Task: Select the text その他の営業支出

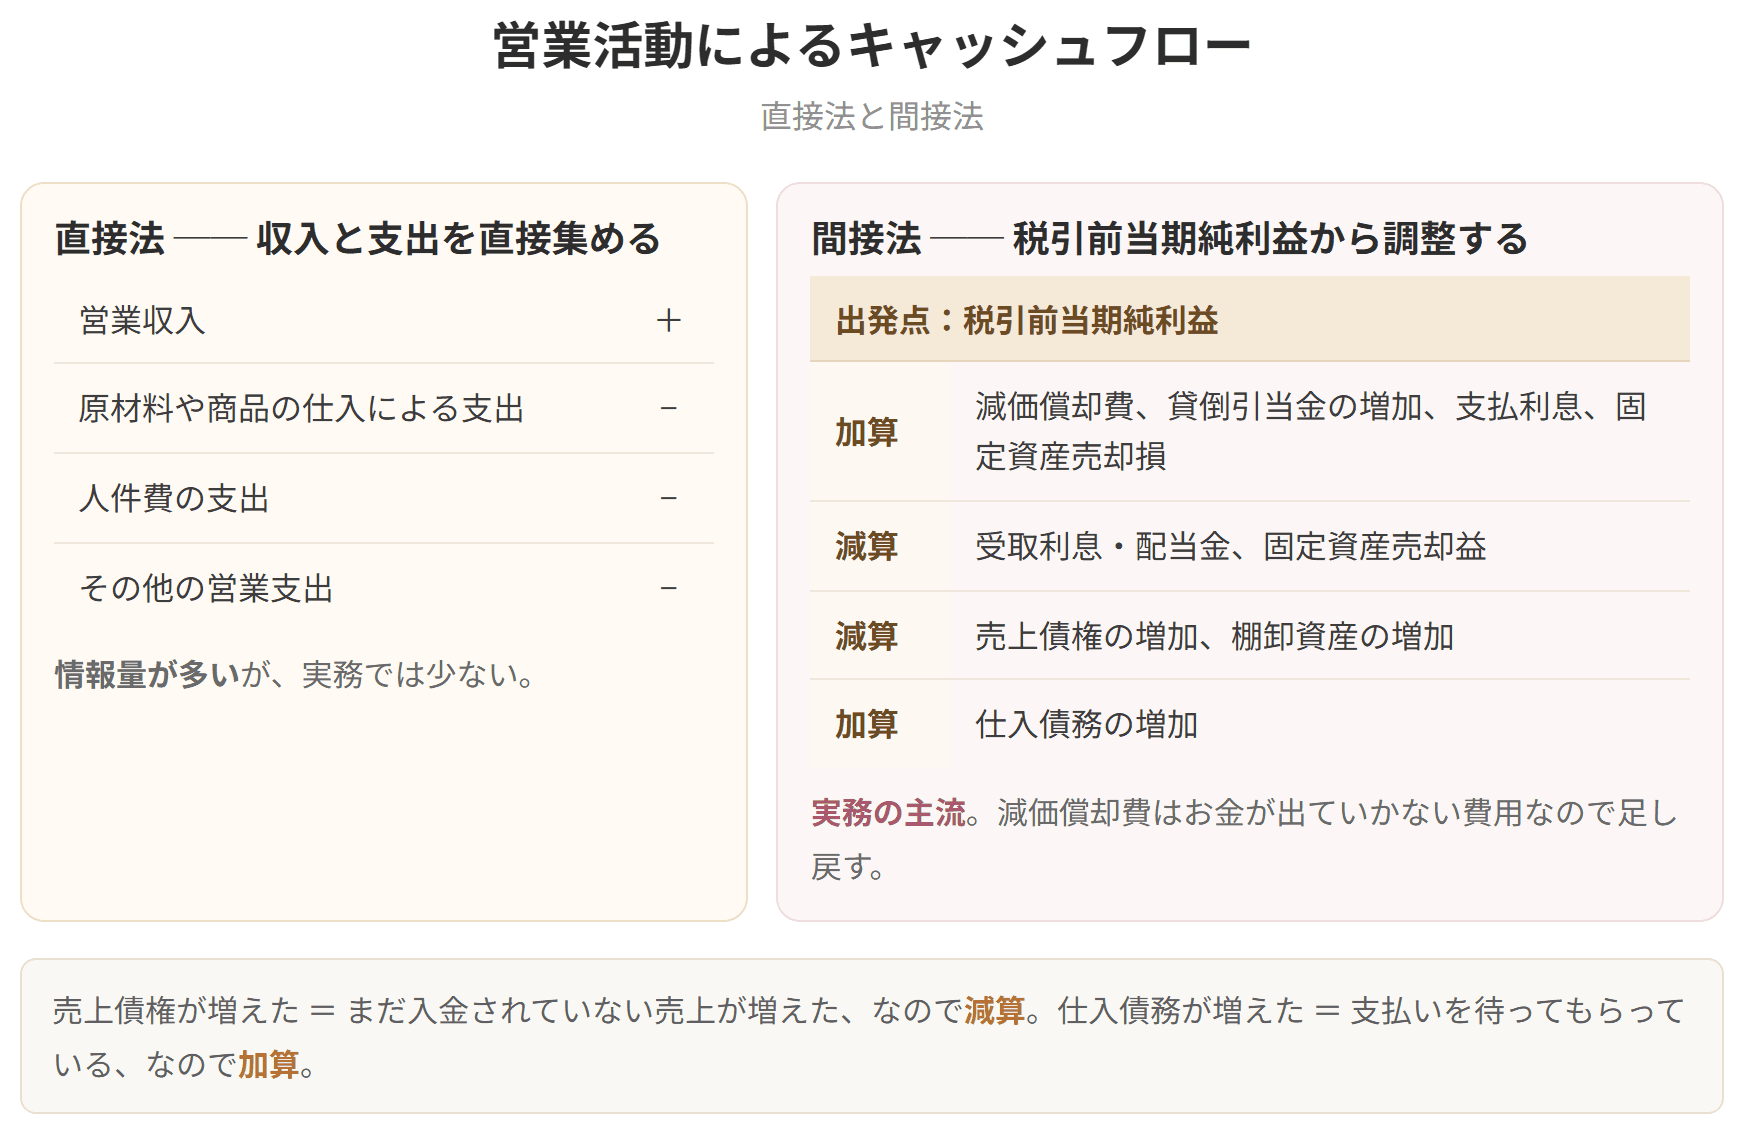Action: (206, 589)
